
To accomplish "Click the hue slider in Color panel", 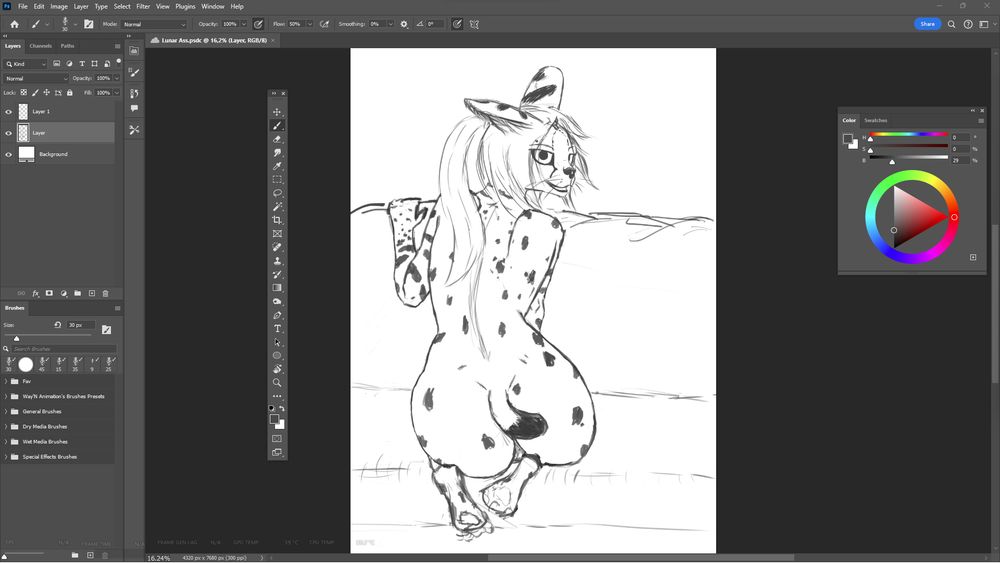I will coord(908,135).
